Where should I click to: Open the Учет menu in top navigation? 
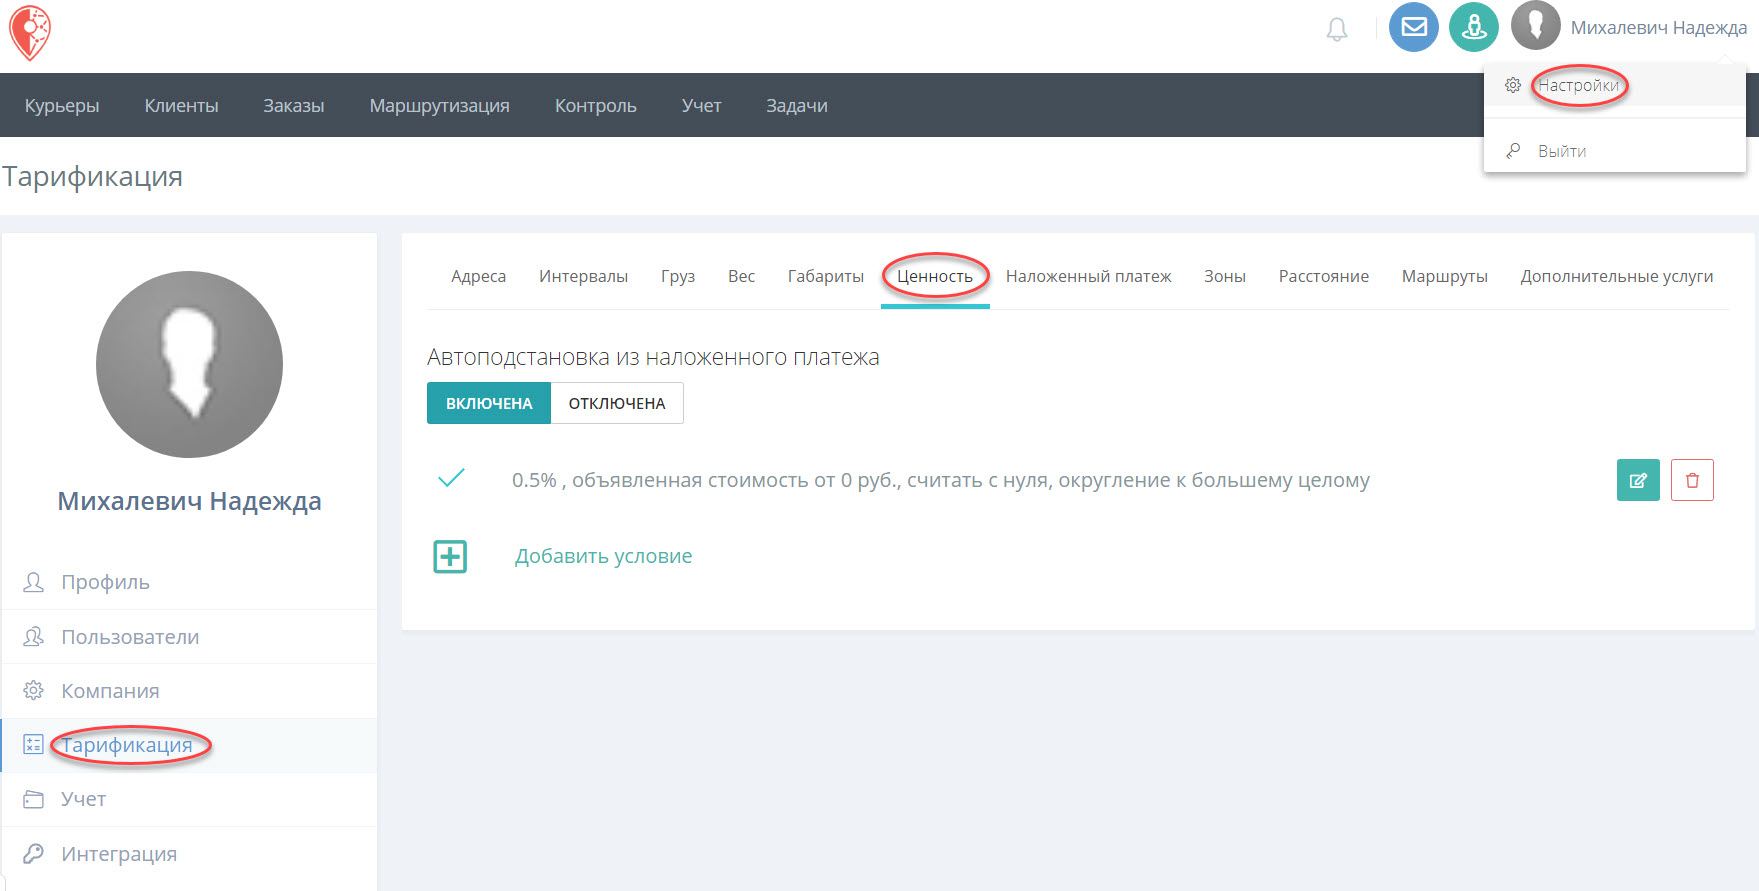[x=701, y=105]
